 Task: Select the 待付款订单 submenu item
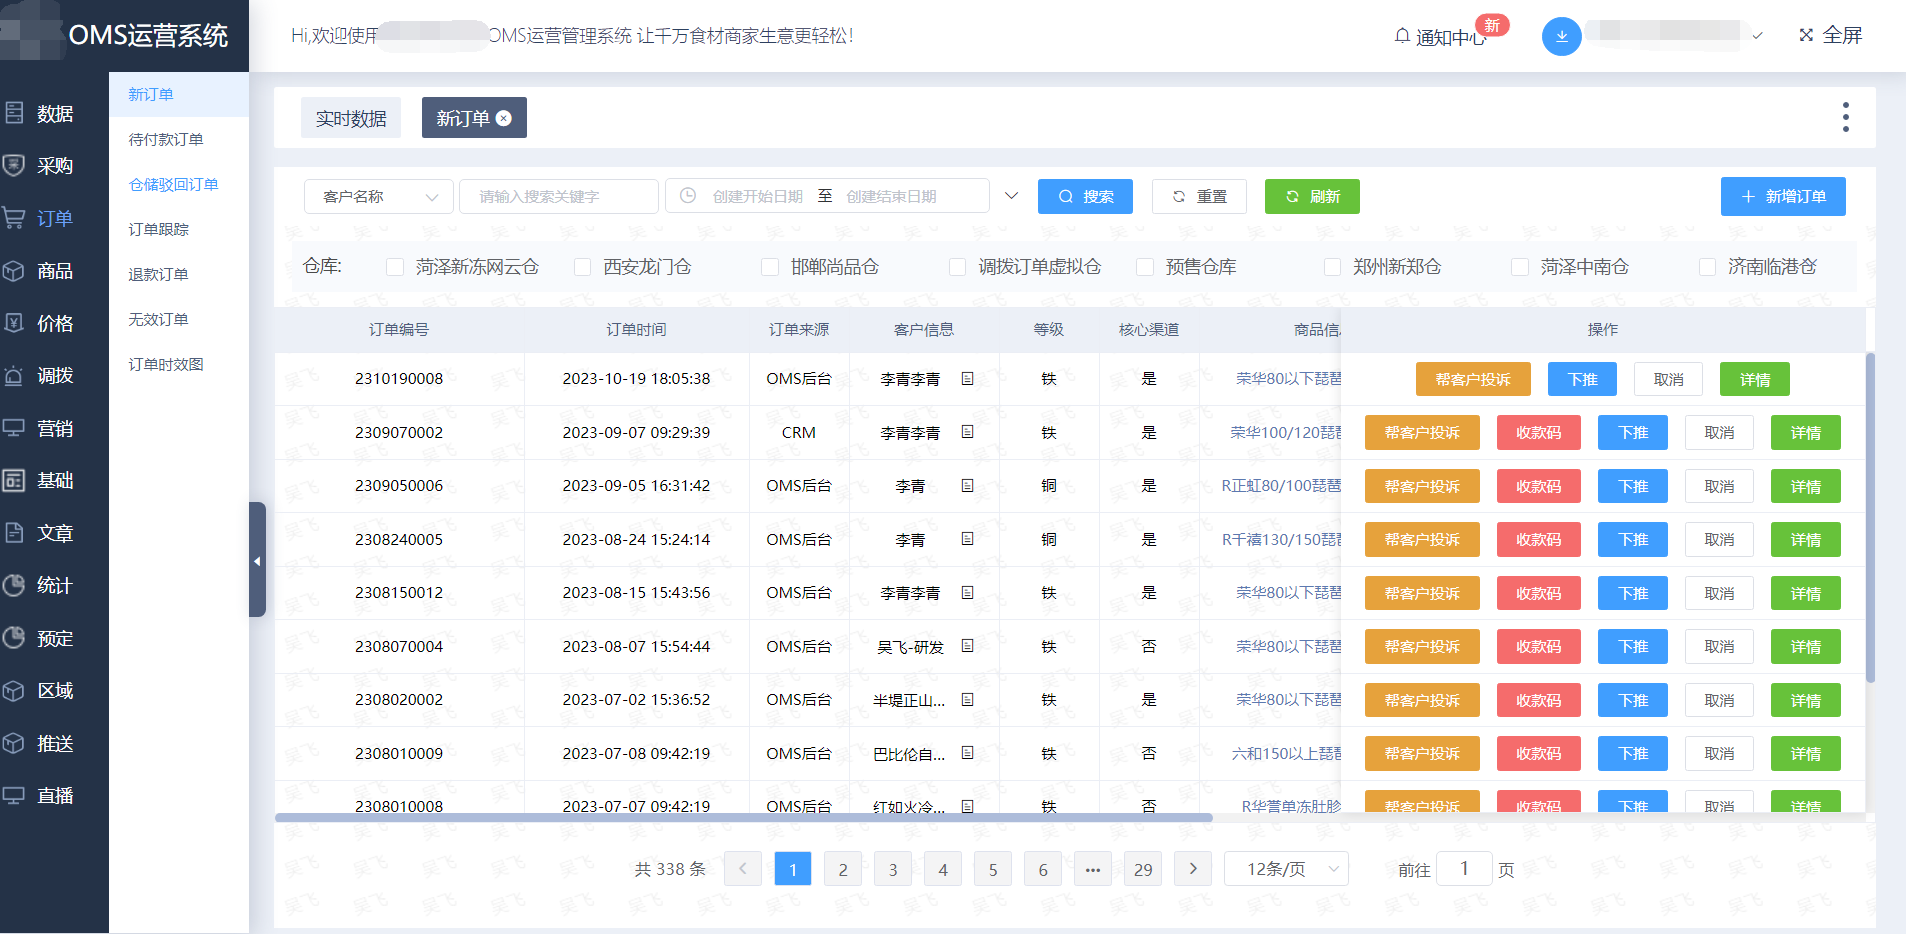pos(179,139)
